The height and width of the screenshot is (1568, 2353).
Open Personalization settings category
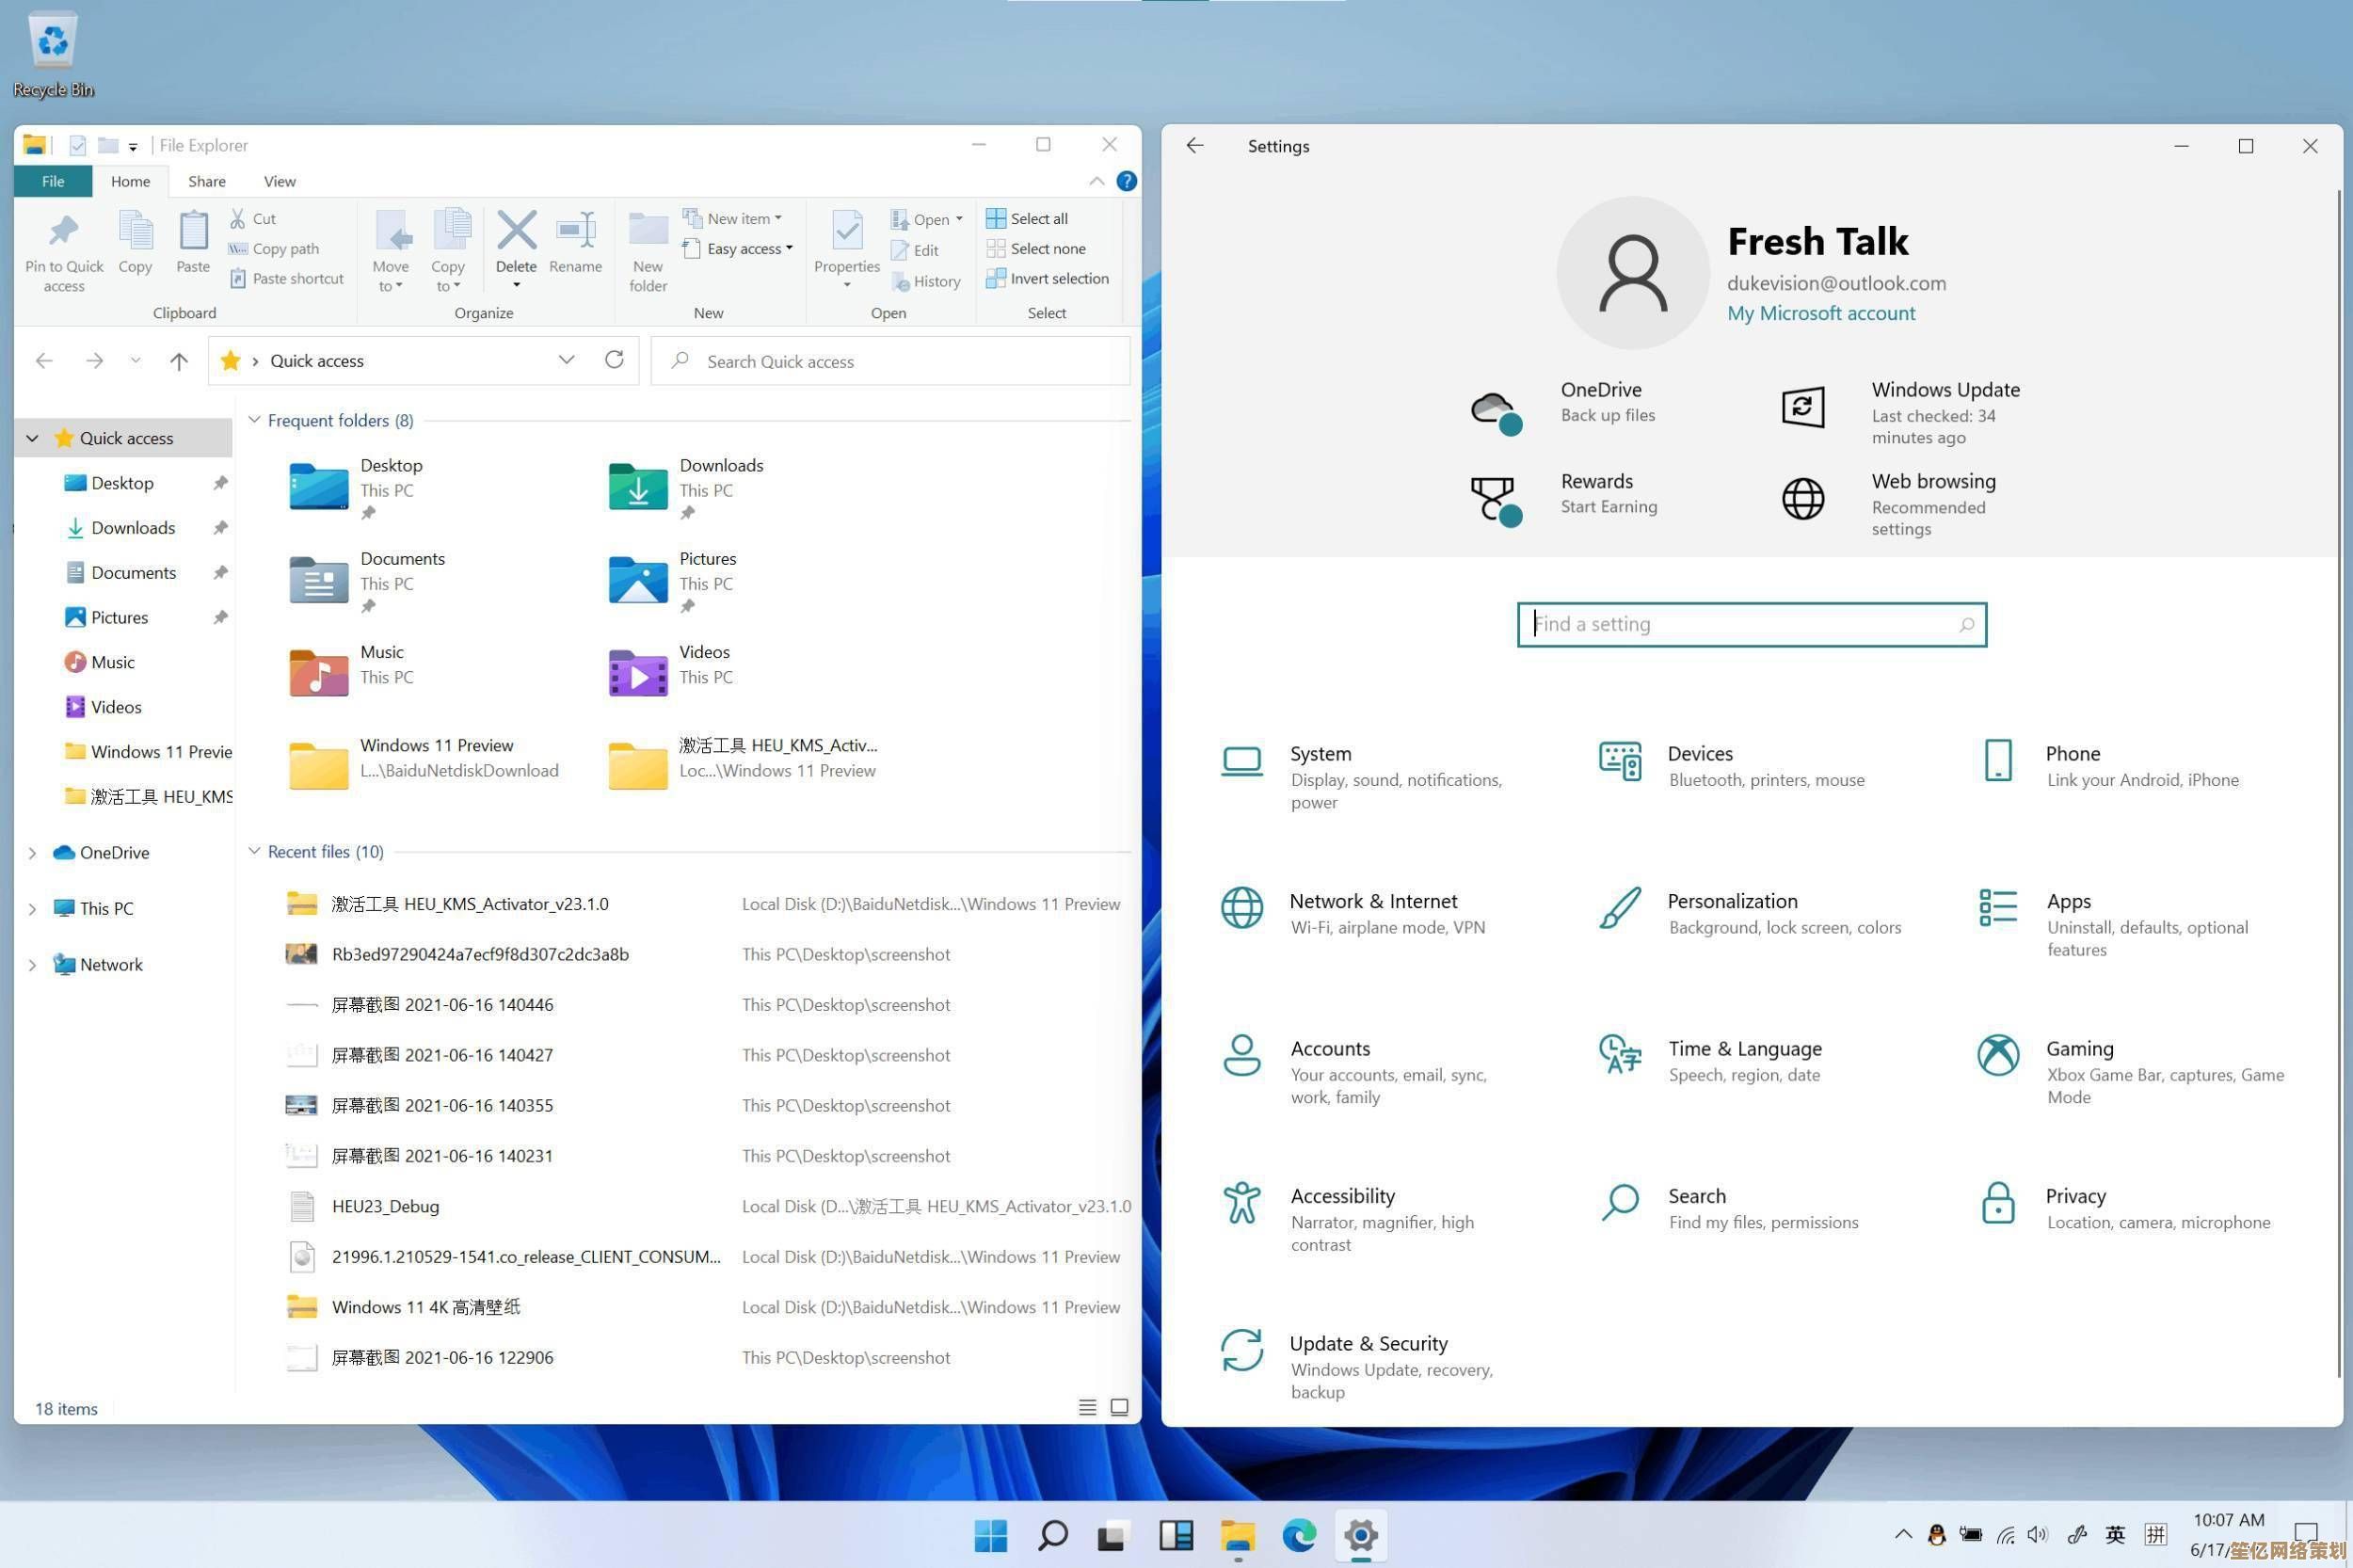pos(1732,901)
